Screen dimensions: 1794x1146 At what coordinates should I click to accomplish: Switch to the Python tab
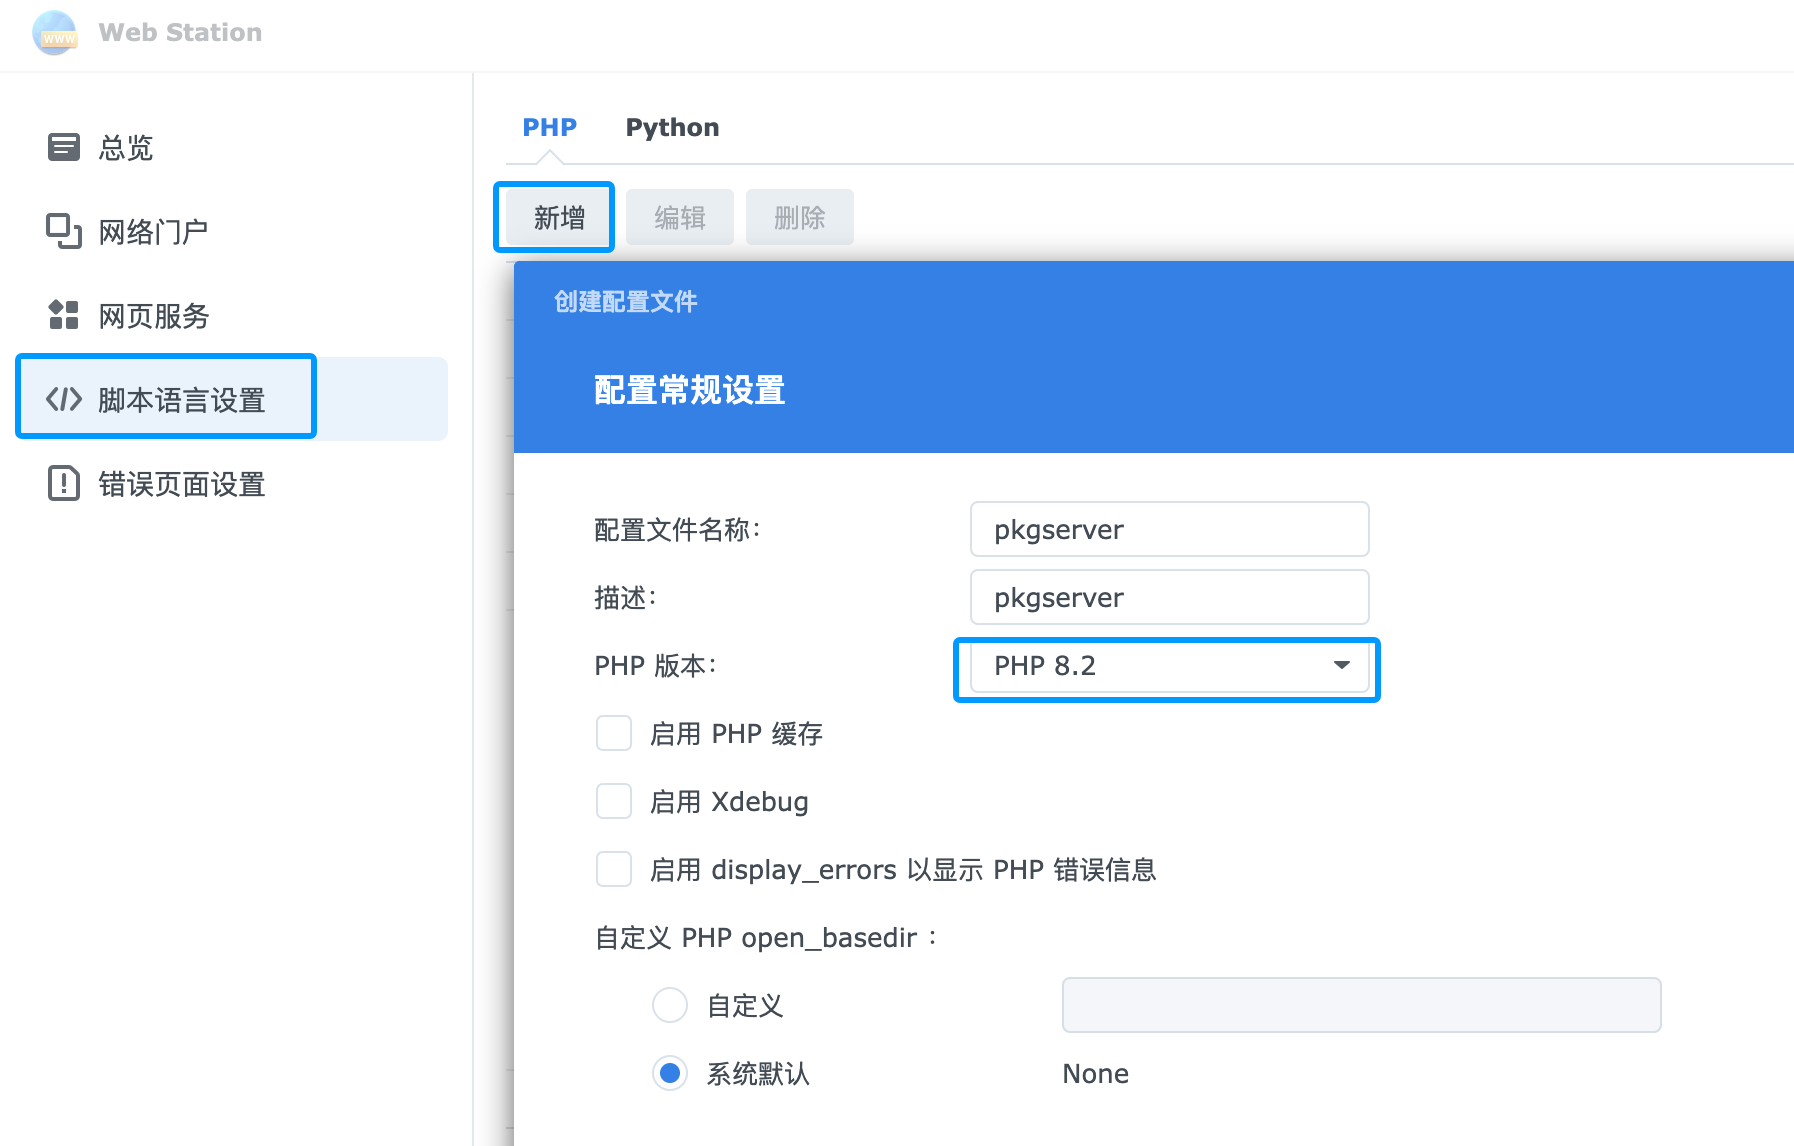(x=672, y=127)
